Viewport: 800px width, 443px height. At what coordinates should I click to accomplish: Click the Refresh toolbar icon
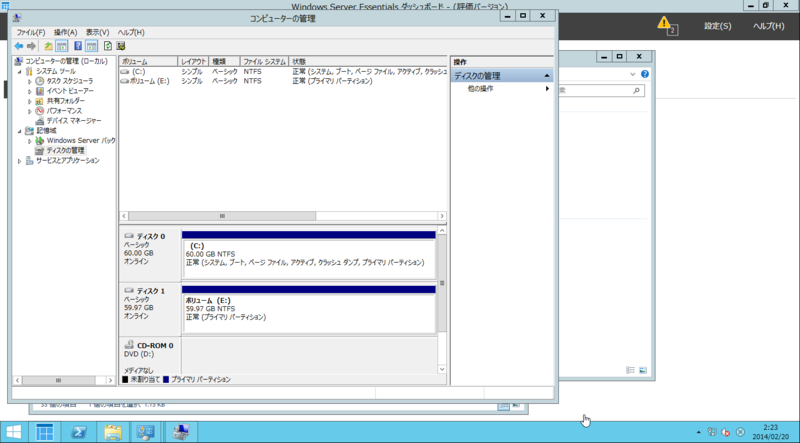[x=108, y=46]
